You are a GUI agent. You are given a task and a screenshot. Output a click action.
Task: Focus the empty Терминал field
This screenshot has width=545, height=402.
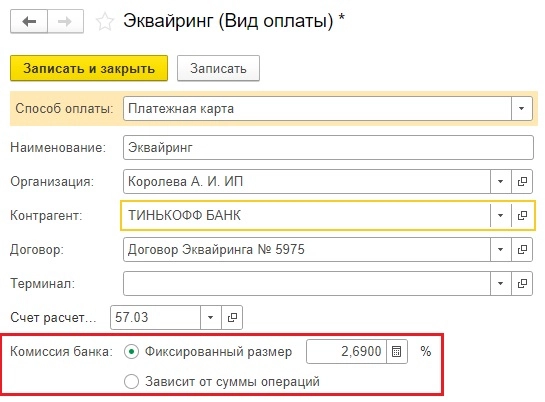tap(307, 284)
